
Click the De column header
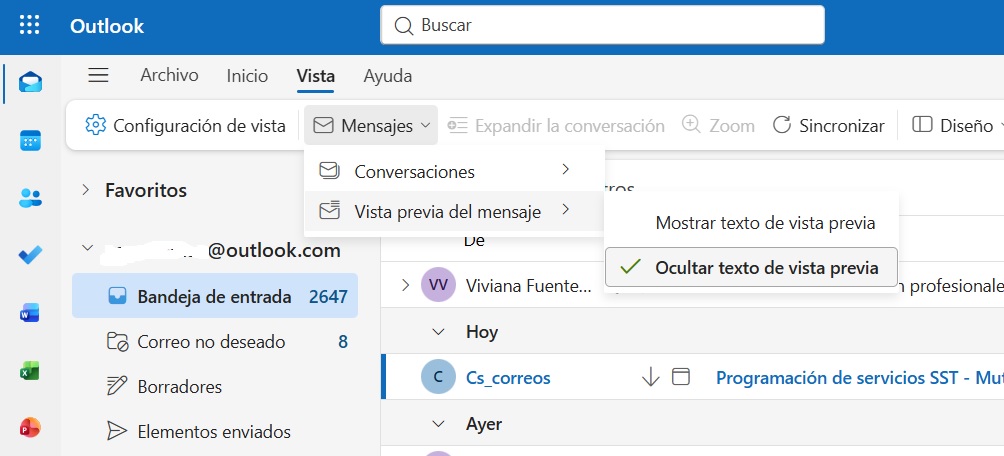click(x=474, y=241)
